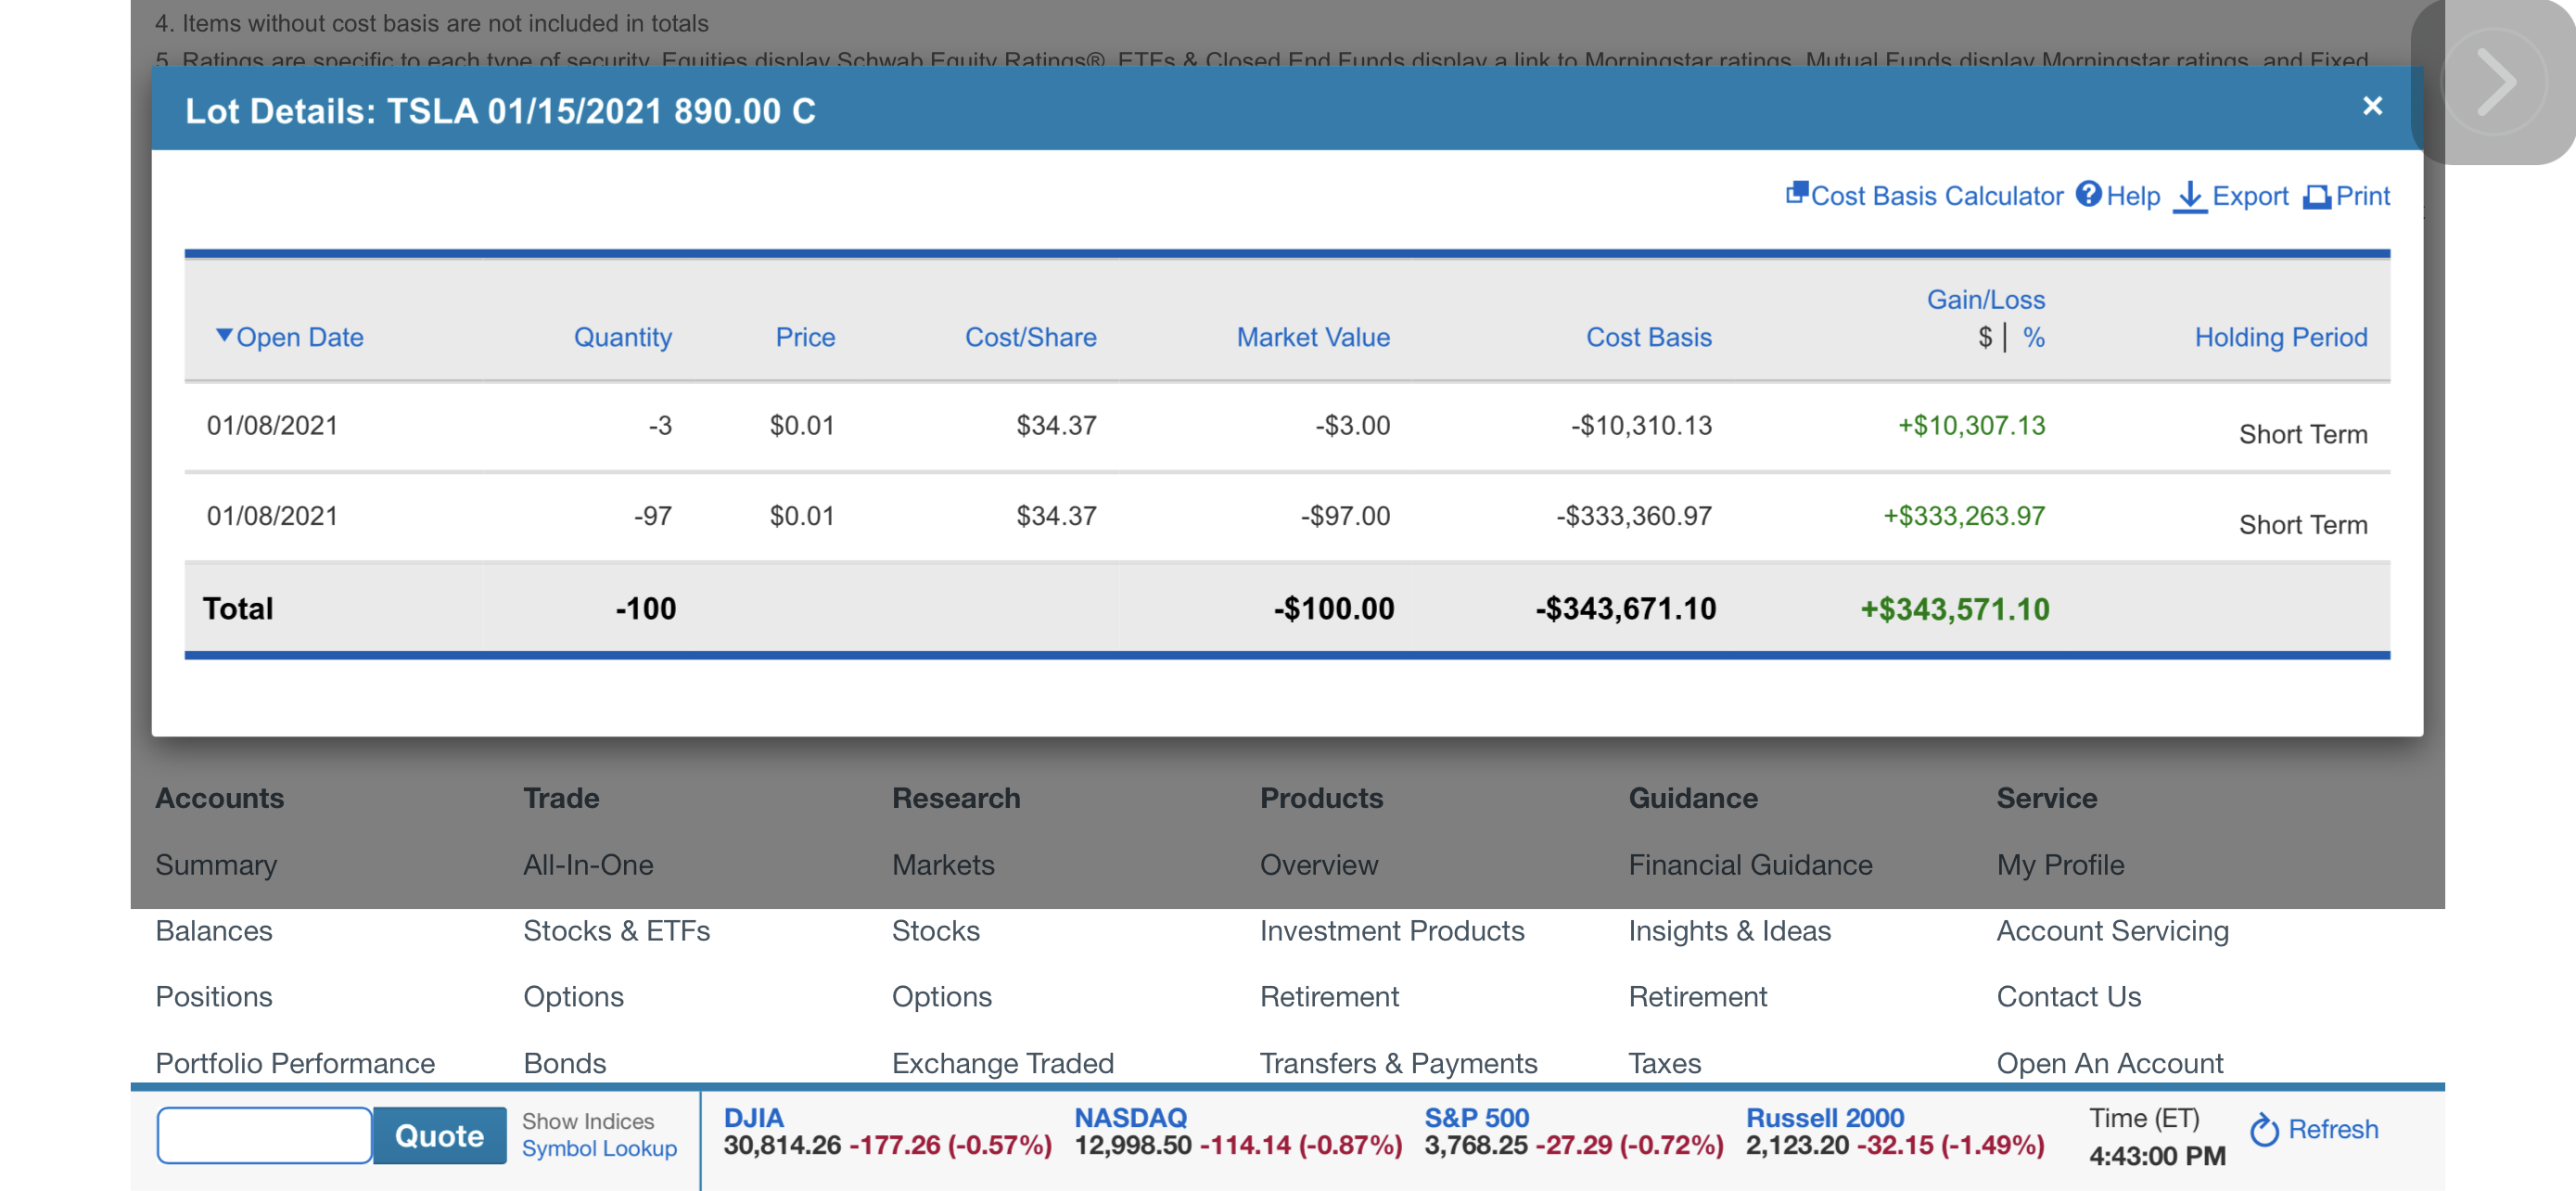Screen dimensions: 2576x1191
Task: Click the -$333,360.97 cost basis value
Action: (1633, 515)
